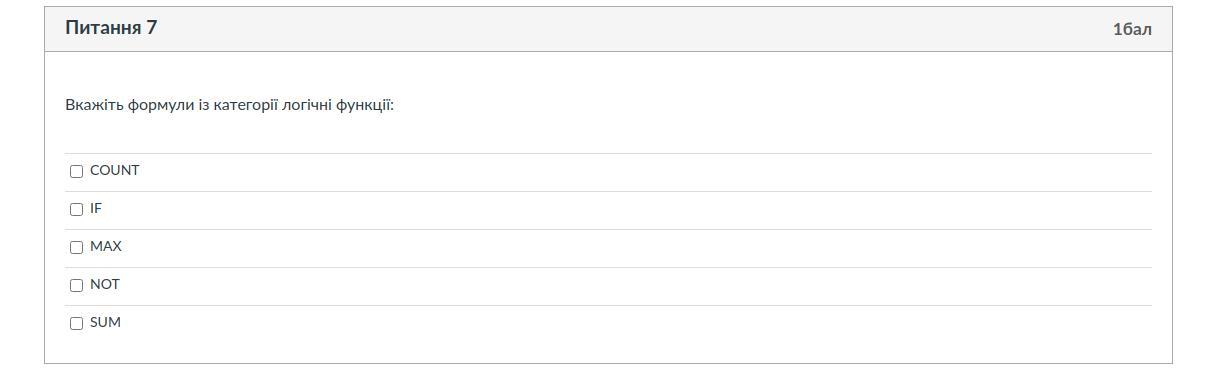Tick the COUNT checkbox

pyautogui.click(x=76, y=171)
